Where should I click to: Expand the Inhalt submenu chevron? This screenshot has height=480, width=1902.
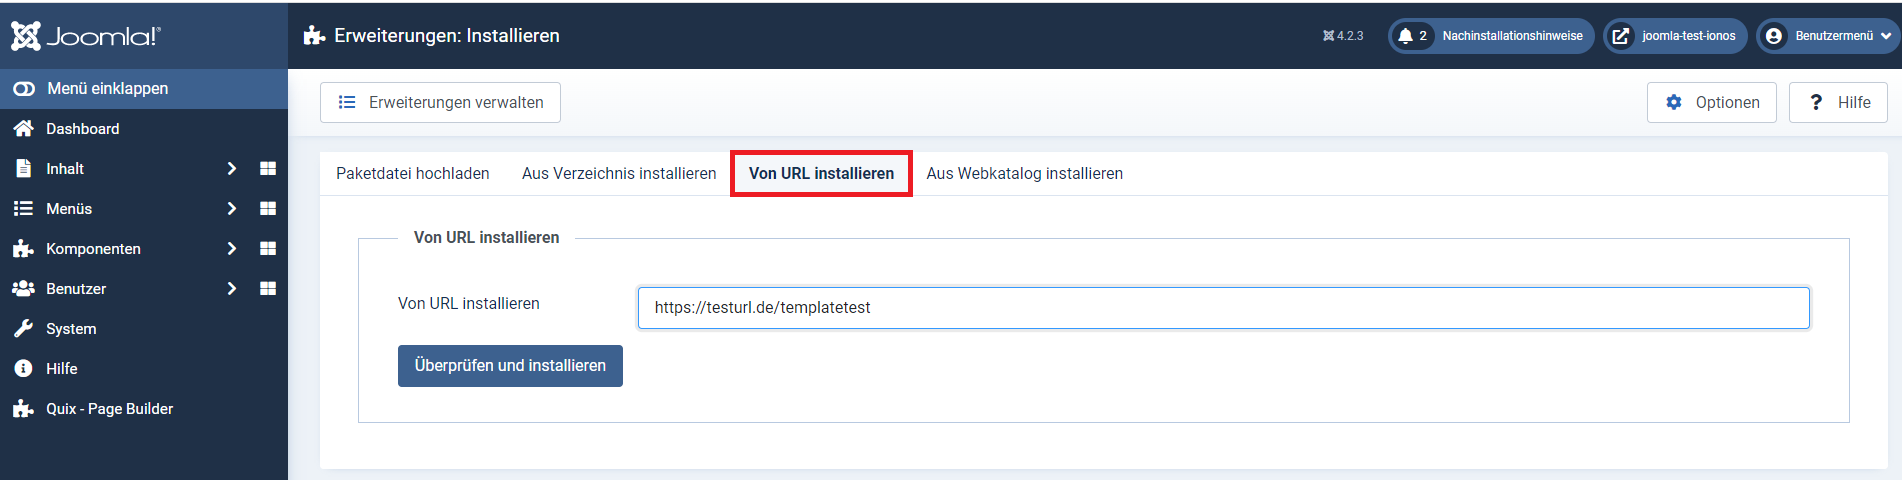(x=232, y=168)
